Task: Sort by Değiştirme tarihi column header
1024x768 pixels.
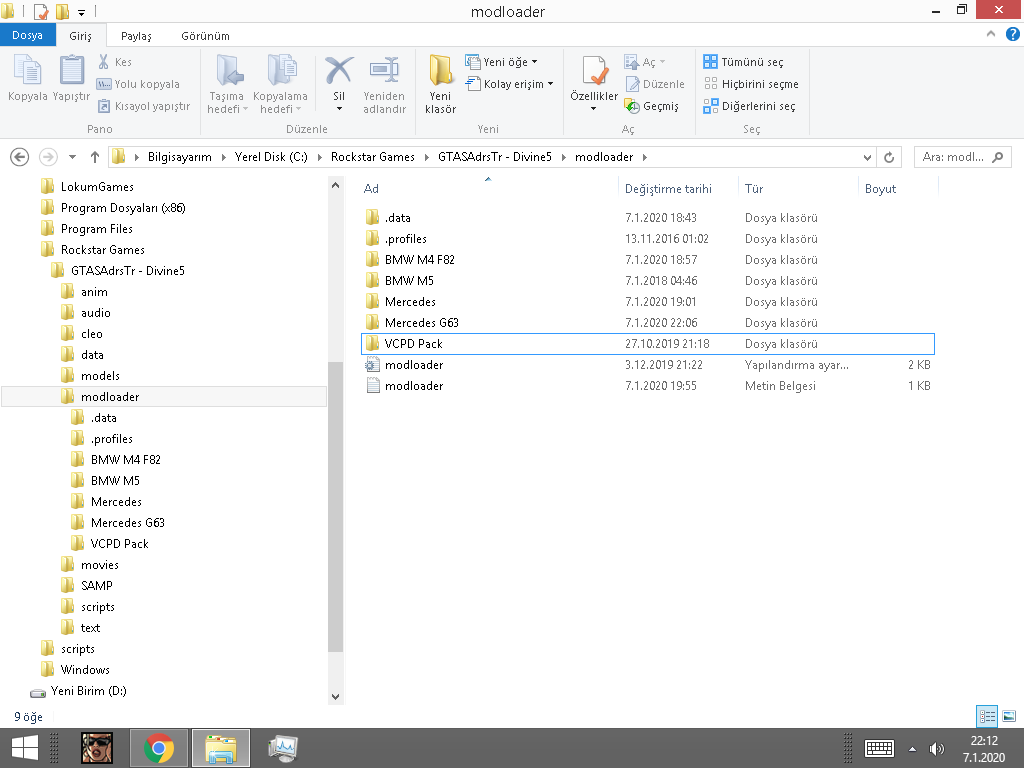Action: 668,189
